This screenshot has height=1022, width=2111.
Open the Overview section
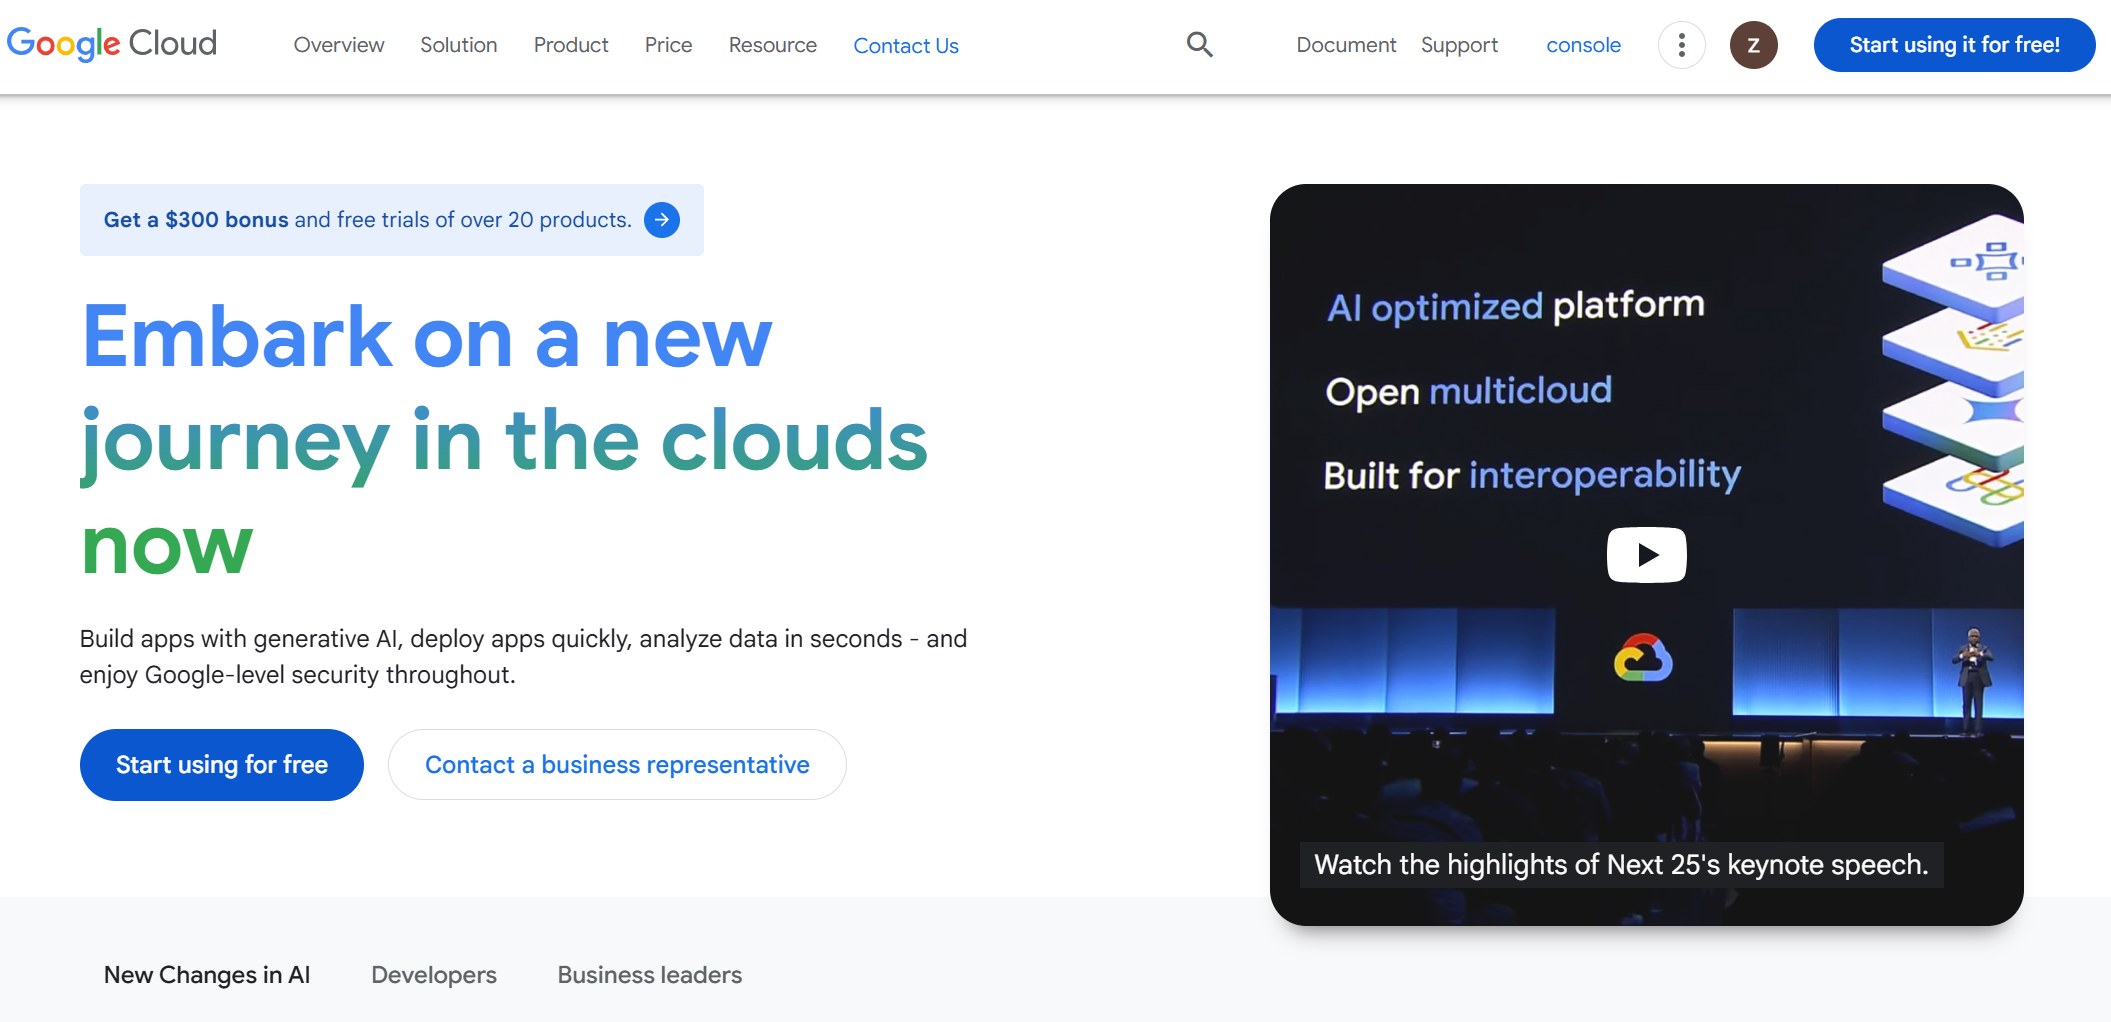click(338, 45)
